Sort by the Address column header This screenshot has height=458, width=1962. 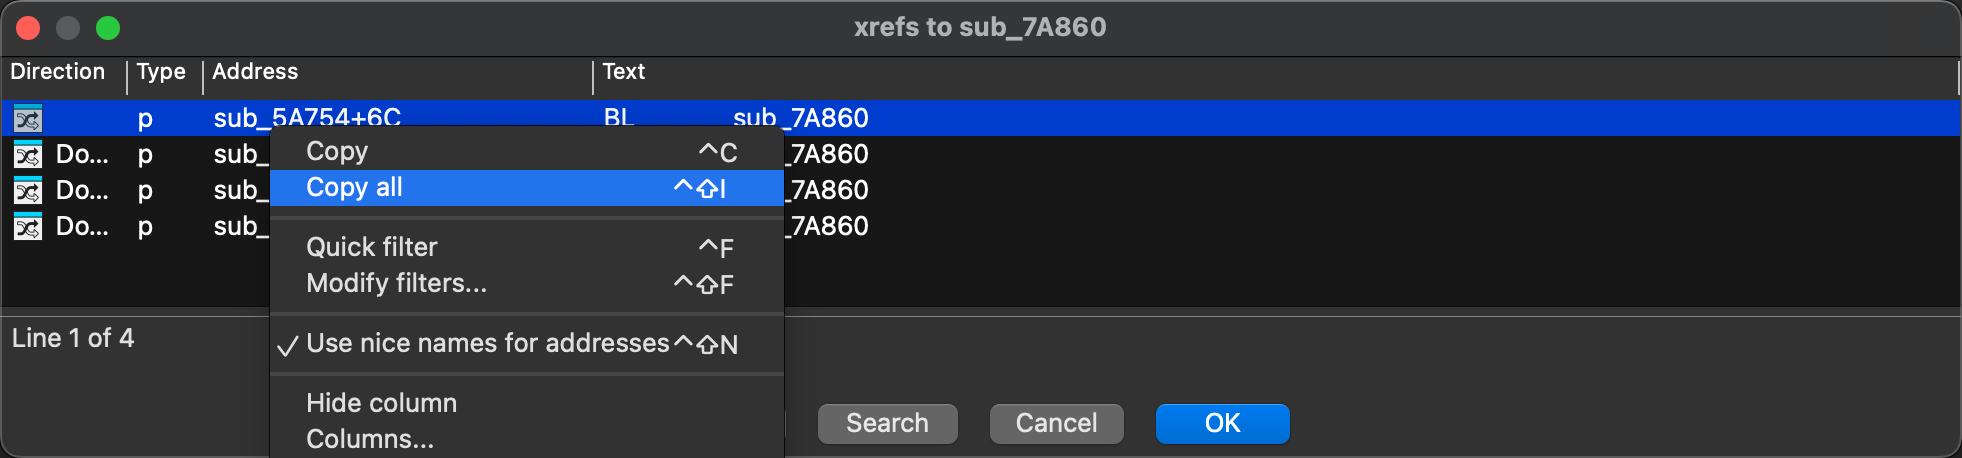255,72
